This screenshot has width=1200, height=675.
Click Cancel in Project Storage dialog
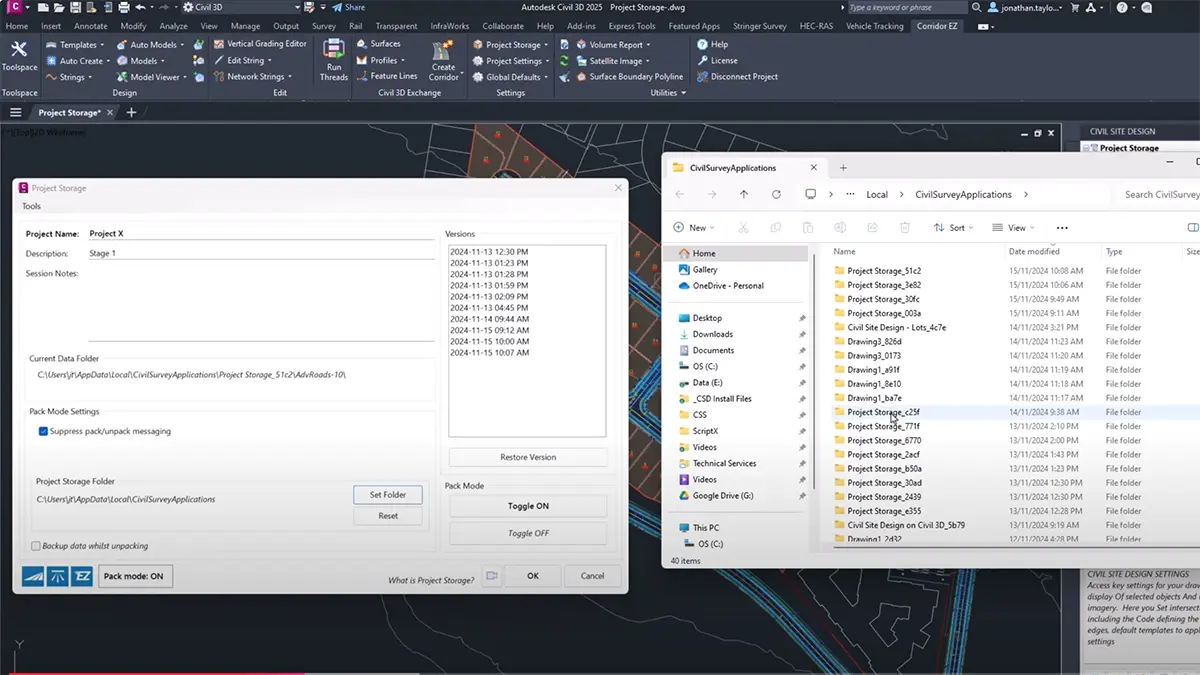[592, 576]
